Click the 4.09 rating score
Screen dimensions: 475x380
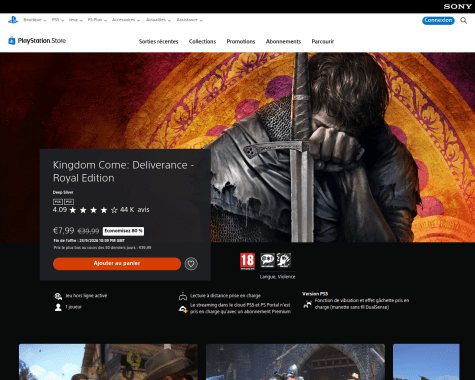pyautogui.click(x=60, y=210)
